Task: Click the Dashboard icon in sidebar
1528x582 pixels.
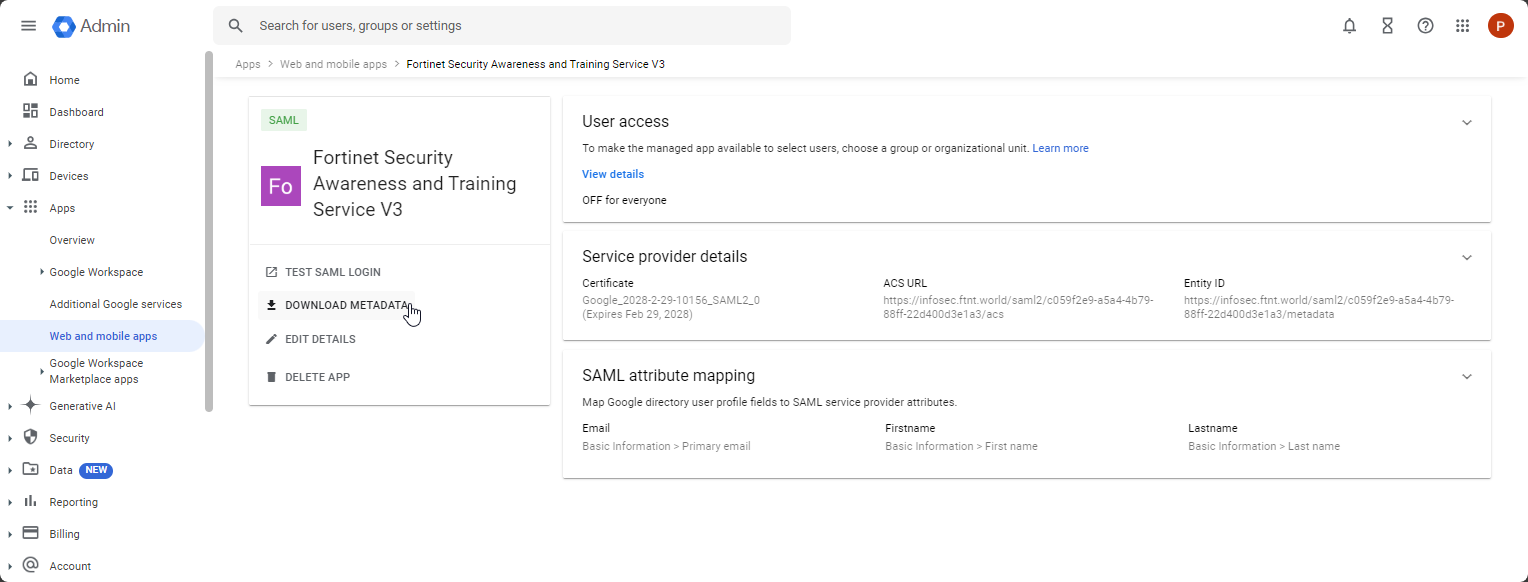Action: (30, 112)
